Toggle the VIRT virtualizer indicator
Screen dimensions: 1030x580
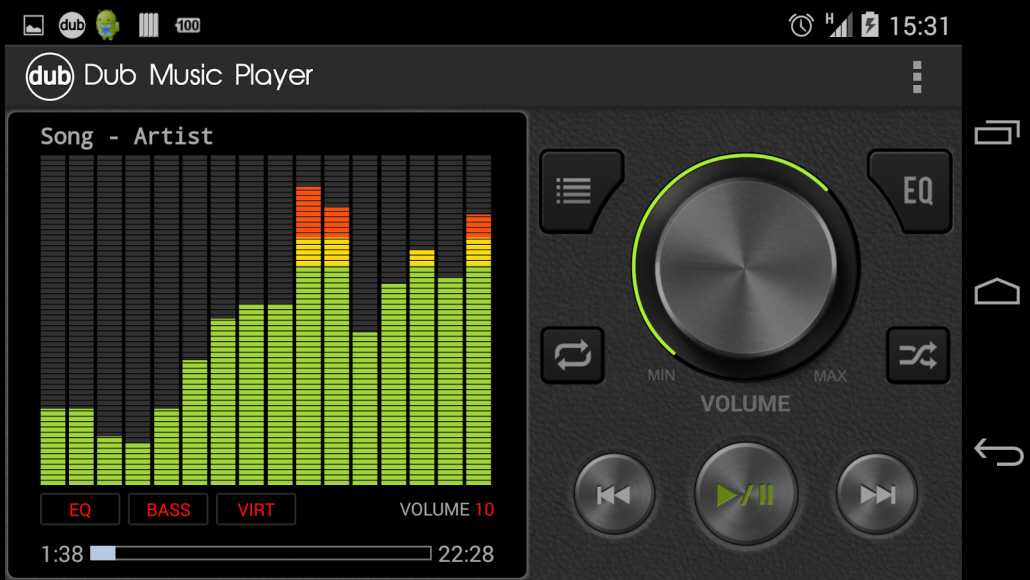coord(256,509)
